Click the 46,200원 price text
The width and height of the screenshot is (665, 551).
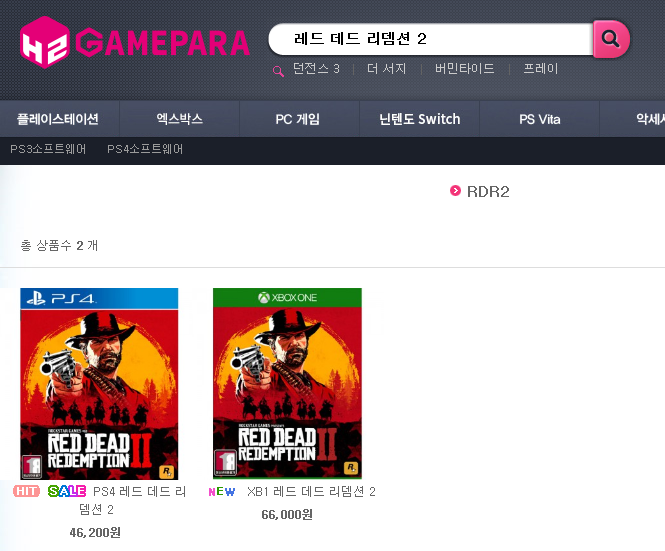[x=95, y=532]
